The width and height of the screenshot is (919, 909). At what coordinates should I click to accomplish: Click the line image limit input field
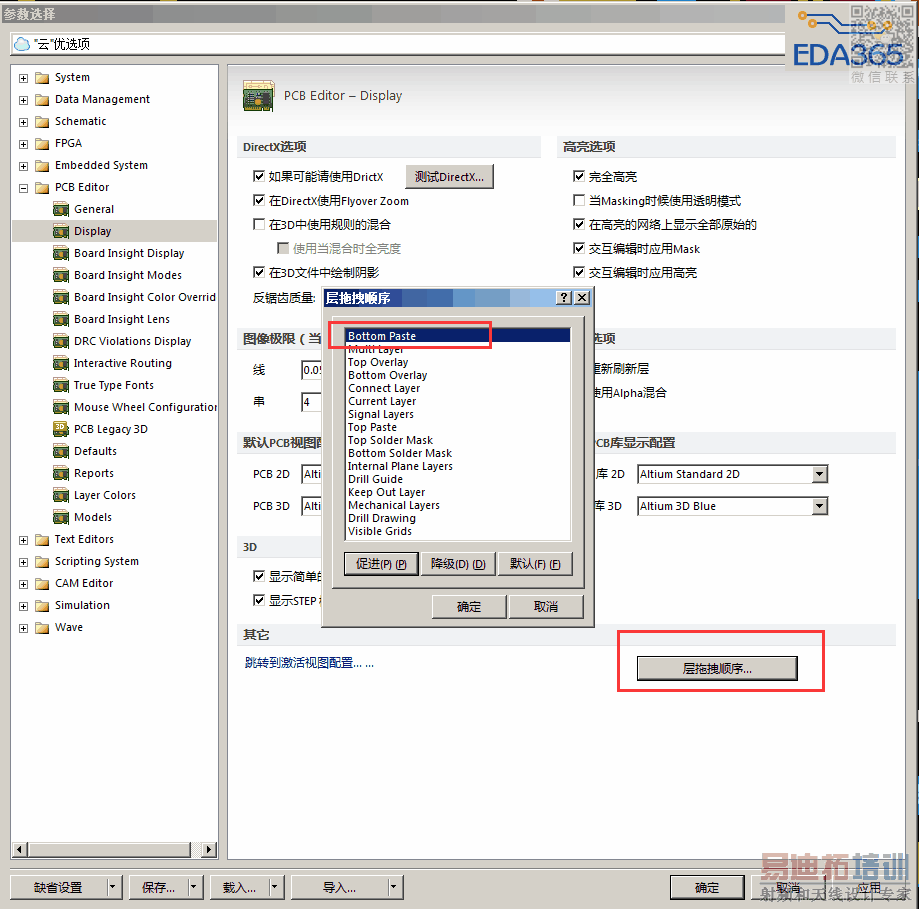tap(312, 370)
